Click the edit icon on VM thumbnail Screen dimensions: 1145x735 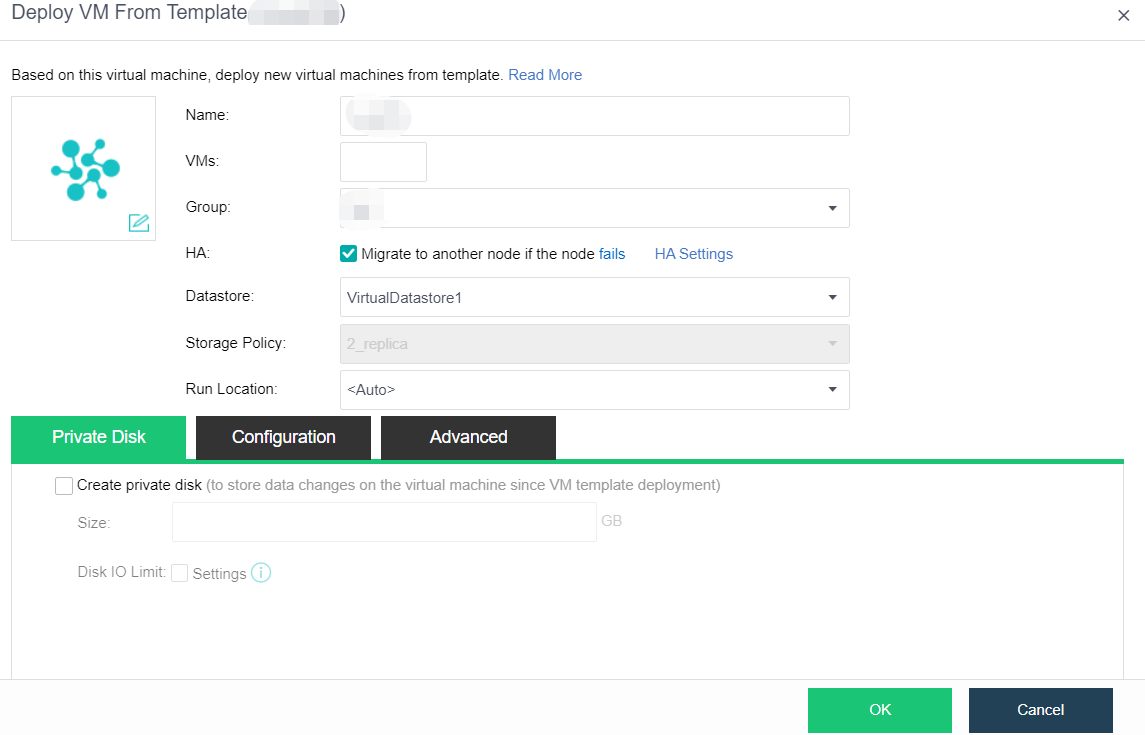[x=139, y=223]
